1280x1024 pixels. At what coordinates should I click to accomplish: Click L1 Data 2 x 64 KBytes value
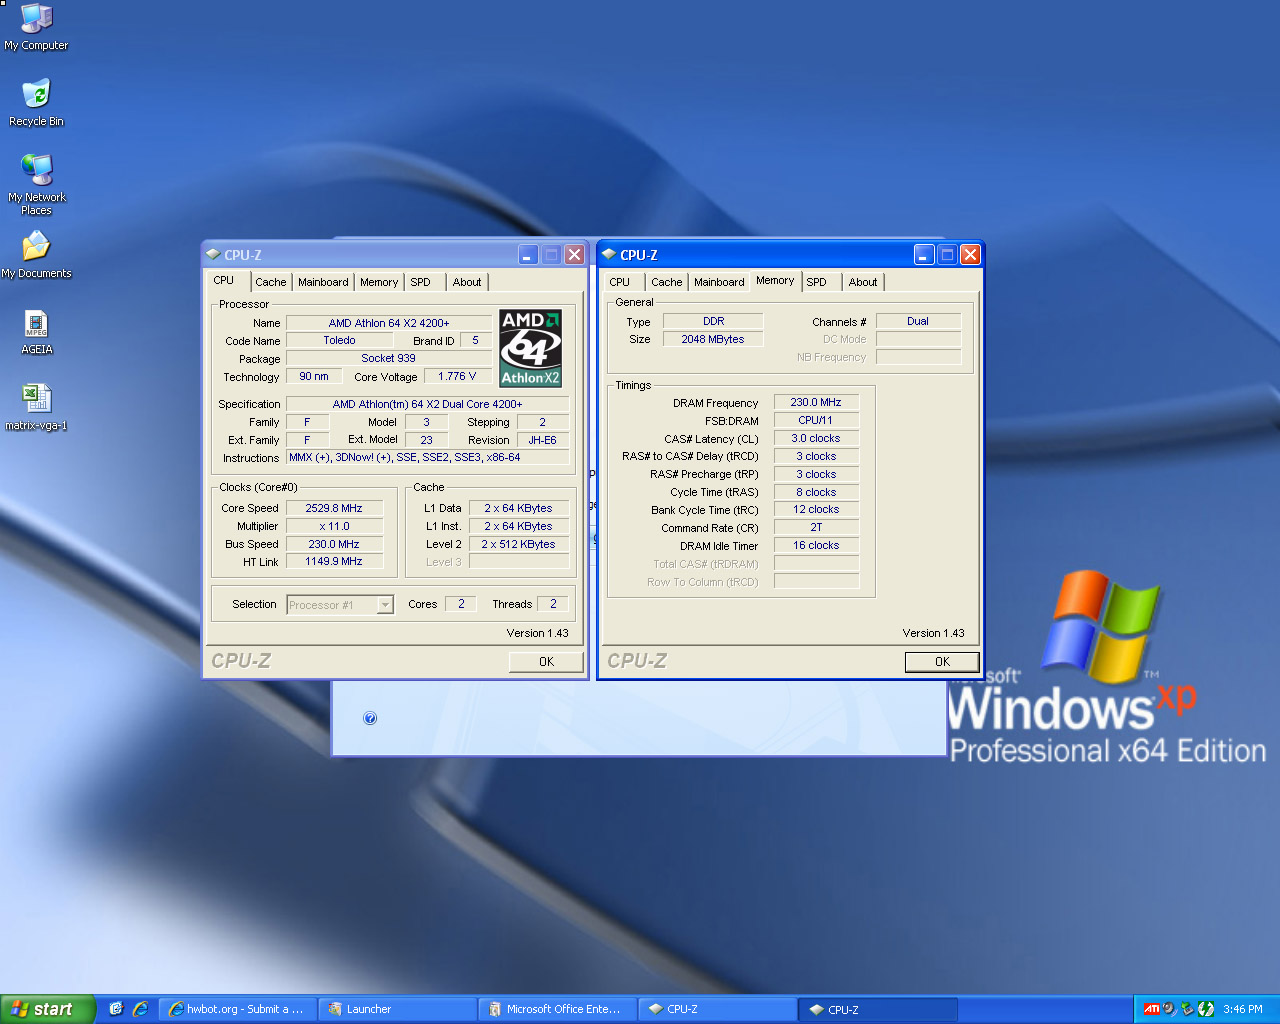(518, 508)
